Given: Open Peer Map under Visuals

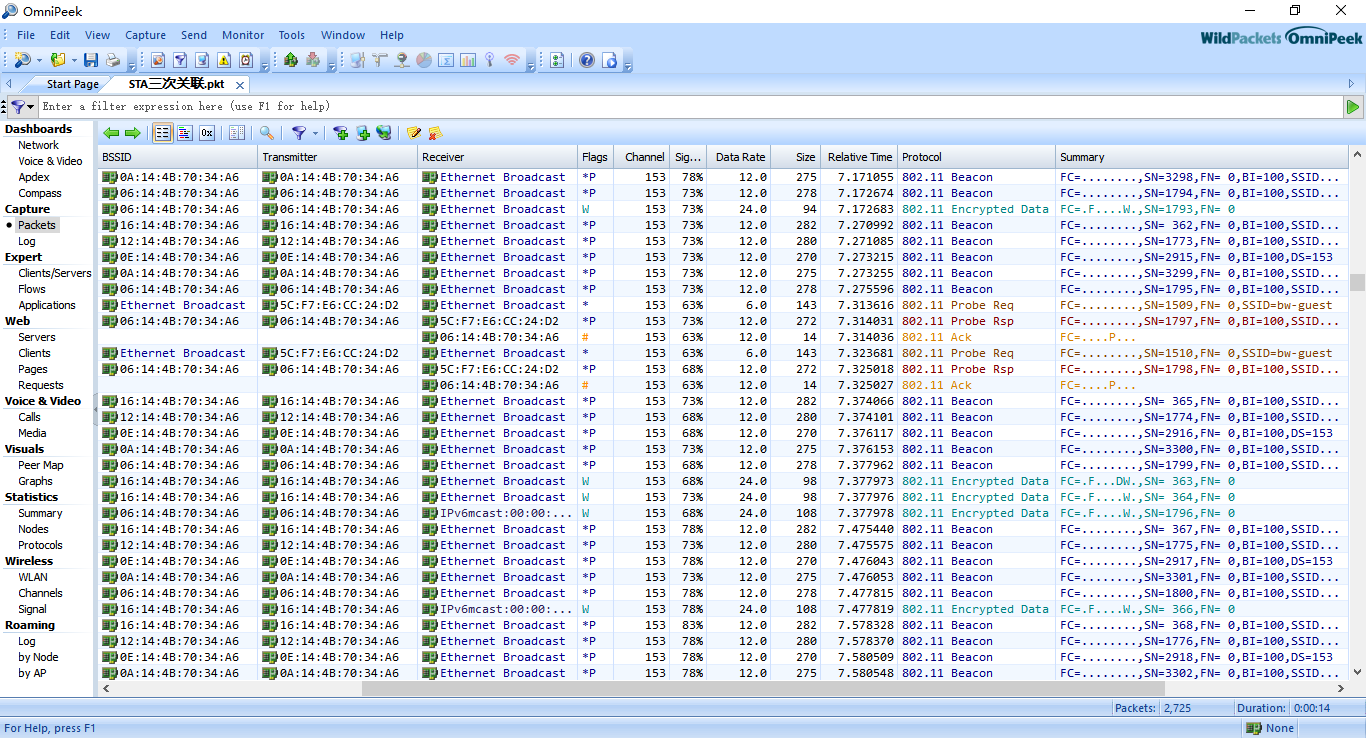Looking at the screenshot, I should point(40,465).
